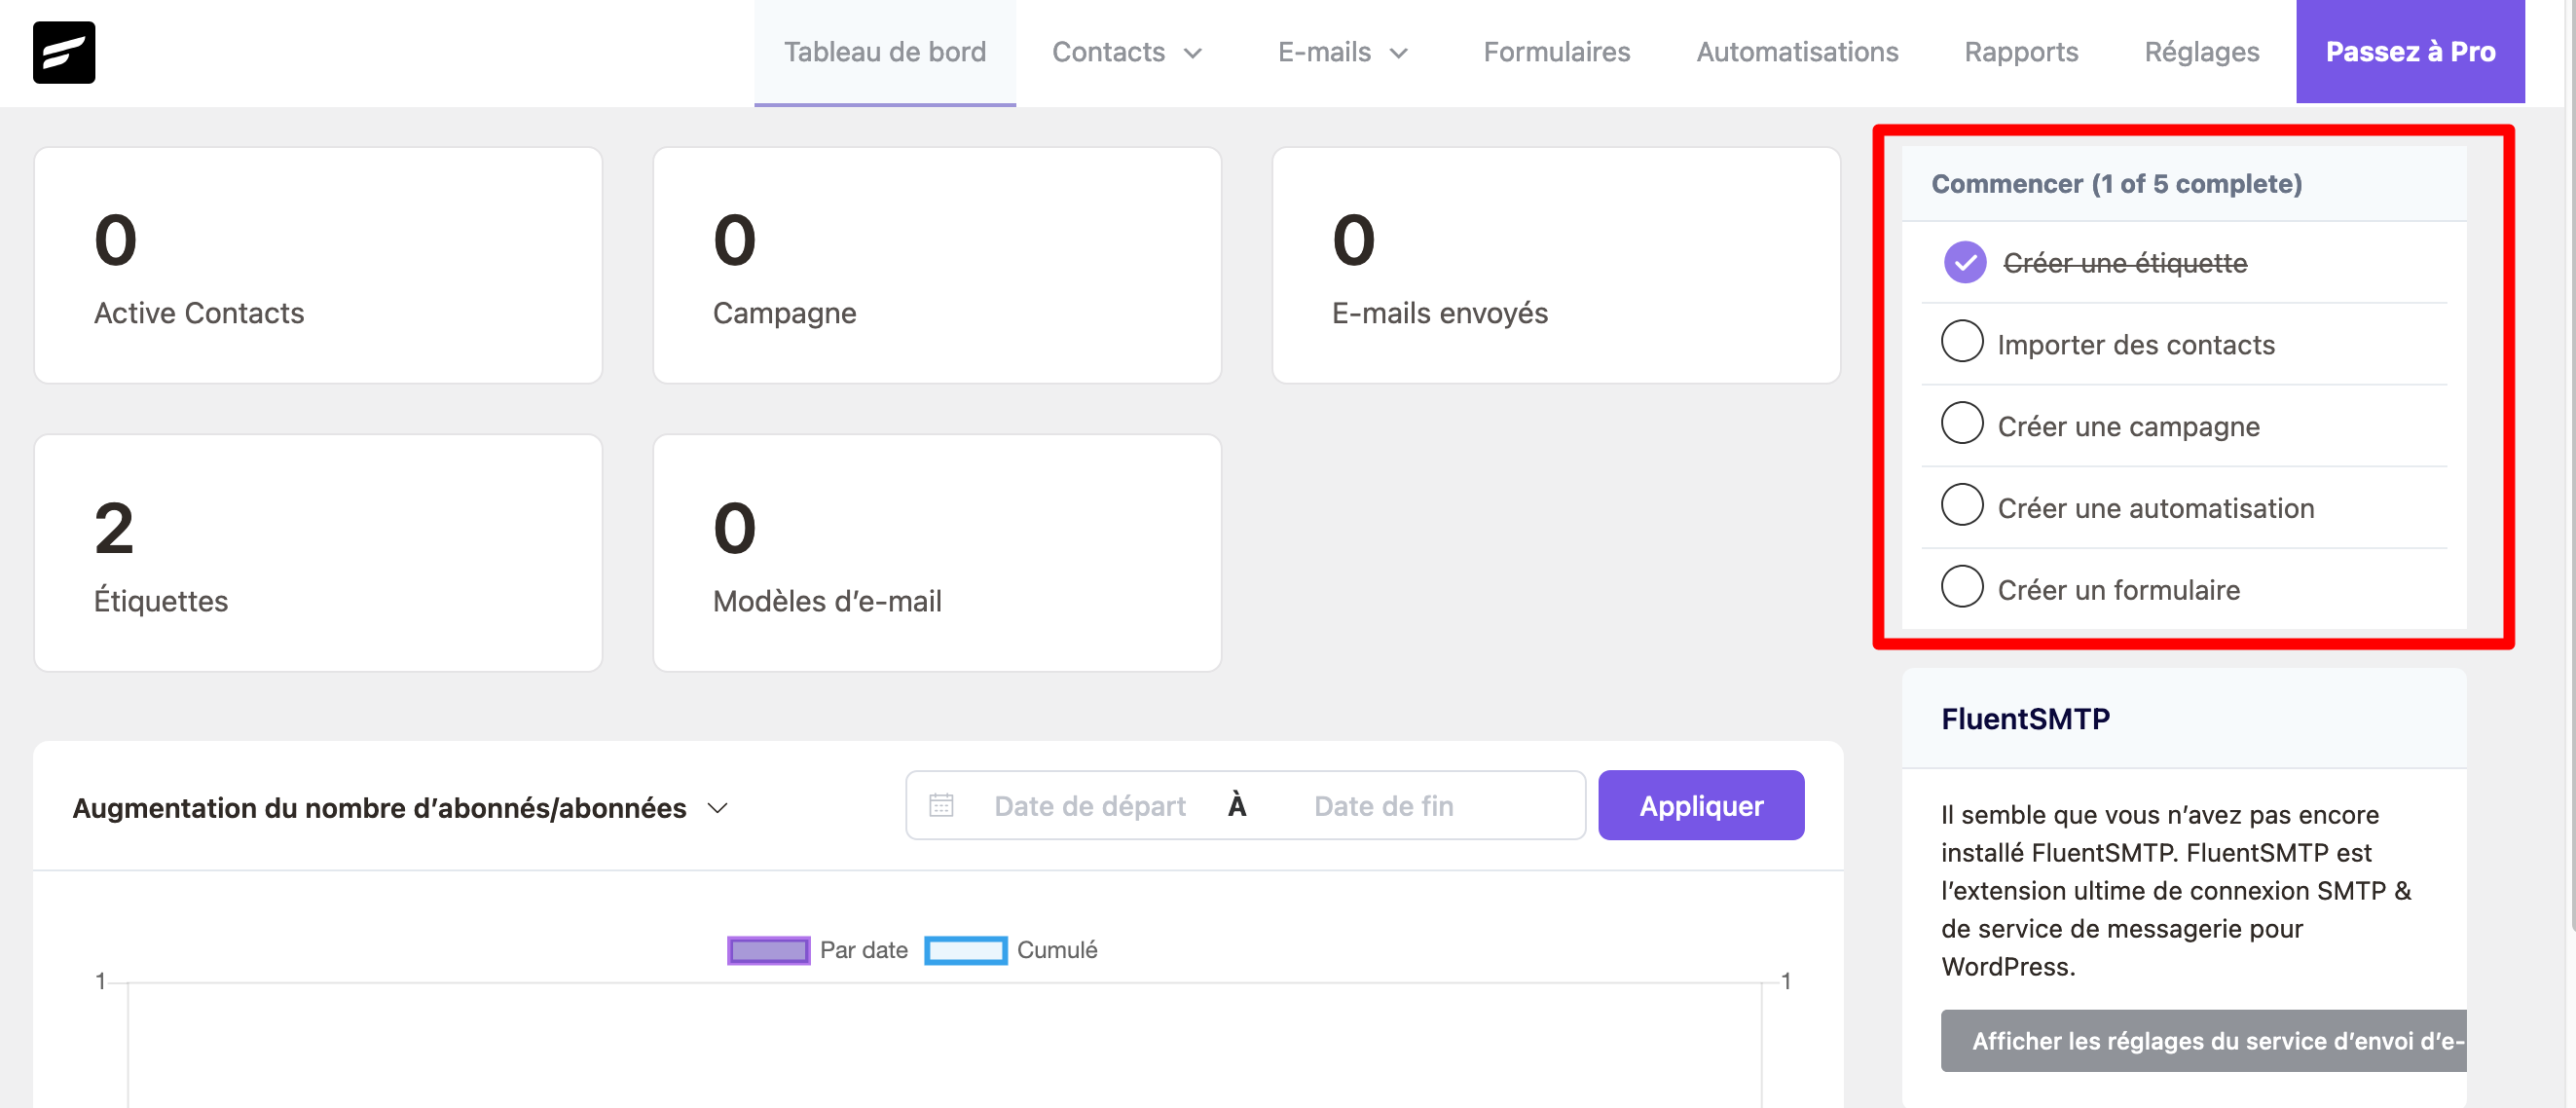The width and height of the screenshot is (2576, 1108).
Task: Click the Date de départ input field
Action: [x=1090, y=805]
